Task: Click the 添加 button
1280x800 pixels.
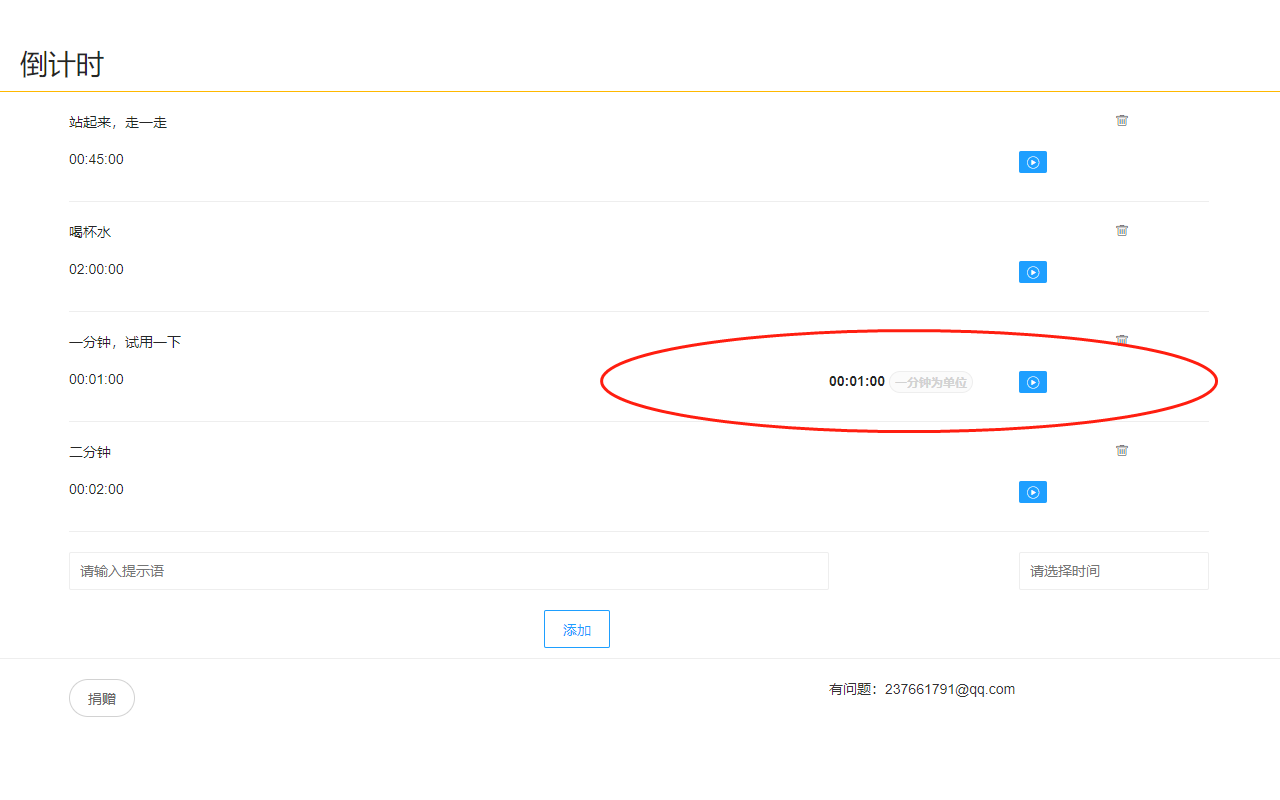Action: [x=577, y=629]
